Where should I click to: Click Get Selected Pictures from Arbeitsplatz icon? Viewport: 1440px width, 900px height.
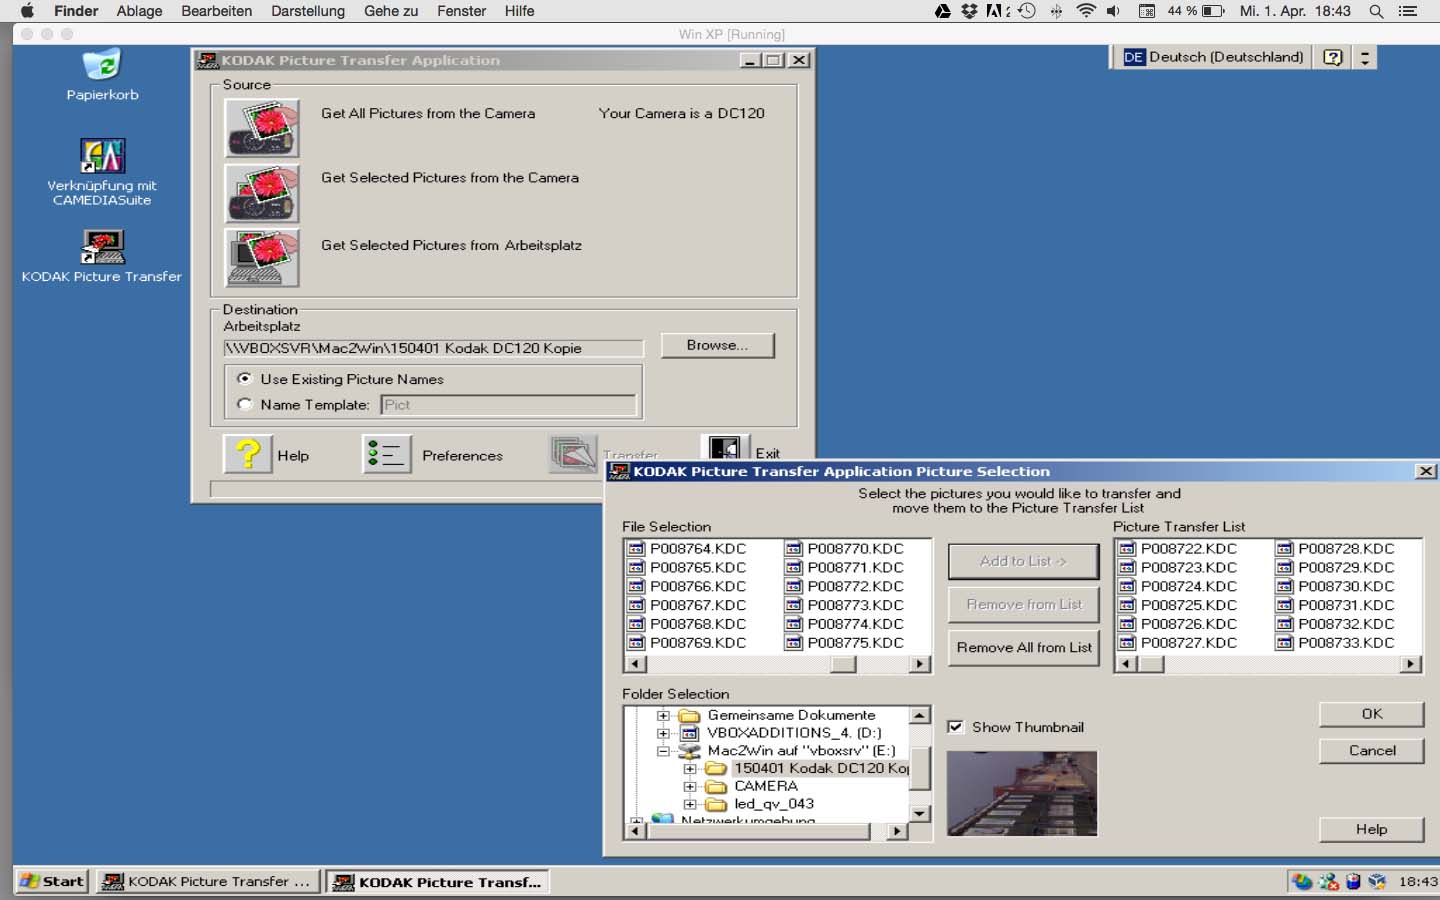[262, 258]
